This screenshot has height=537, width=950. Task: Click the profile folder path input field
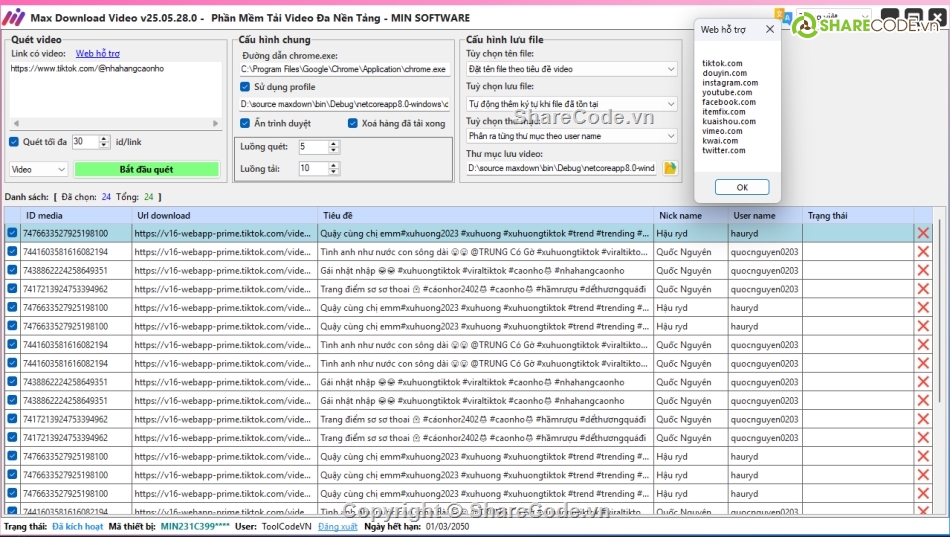[344, 104]
